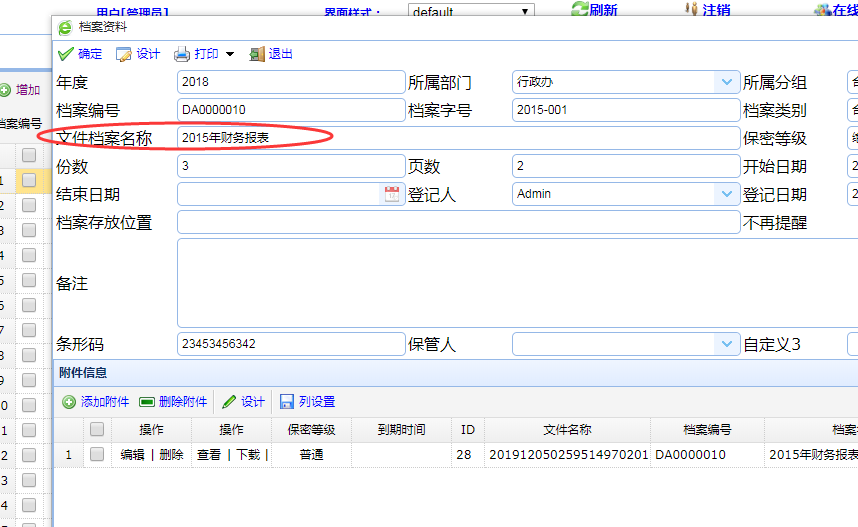Click the 退出 exit icon
The image size is (858, 527).
pyautogui.click(x=257, y=54)
